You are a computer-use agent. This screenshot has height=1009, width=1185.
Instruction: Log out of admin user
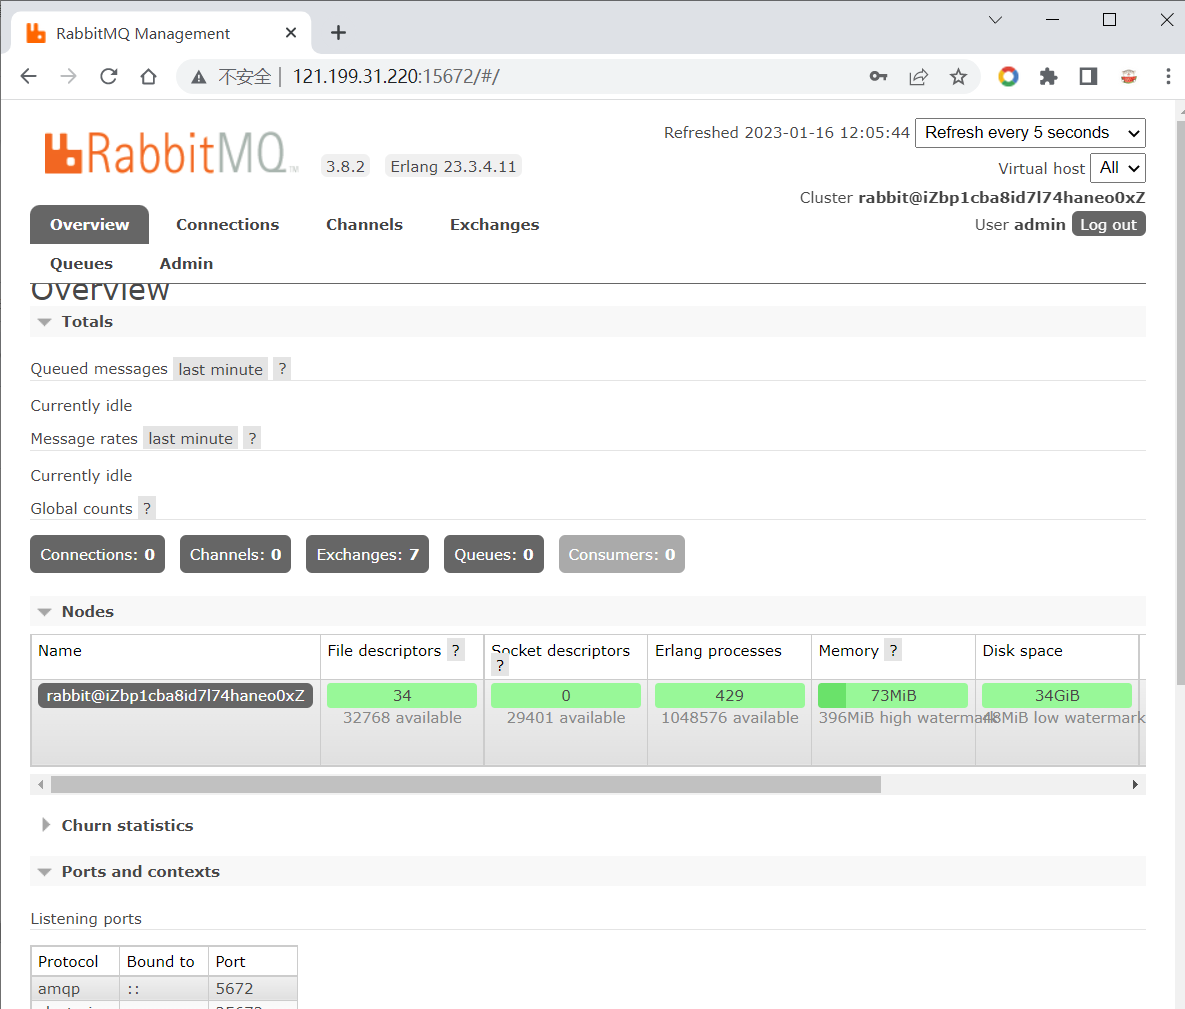(1108, 224)
